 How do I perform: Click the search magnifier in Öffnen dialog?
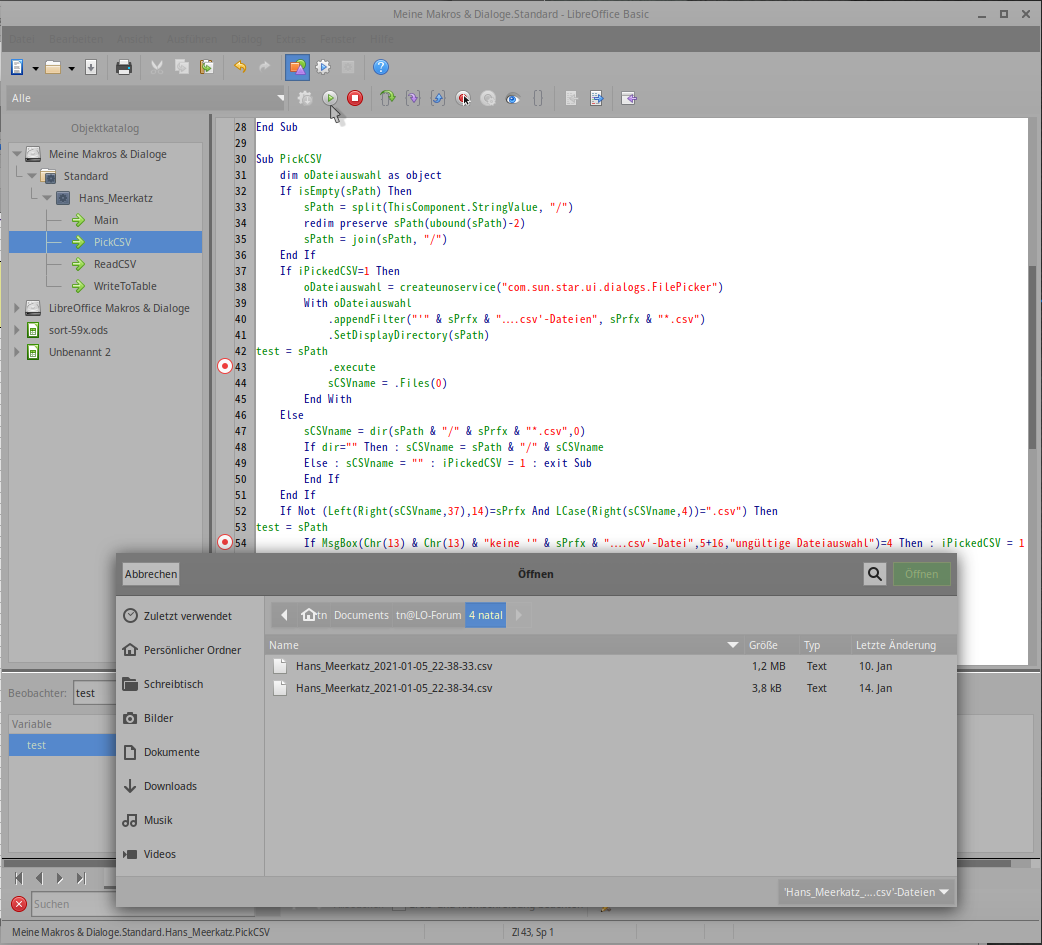(x=875, y=574)
